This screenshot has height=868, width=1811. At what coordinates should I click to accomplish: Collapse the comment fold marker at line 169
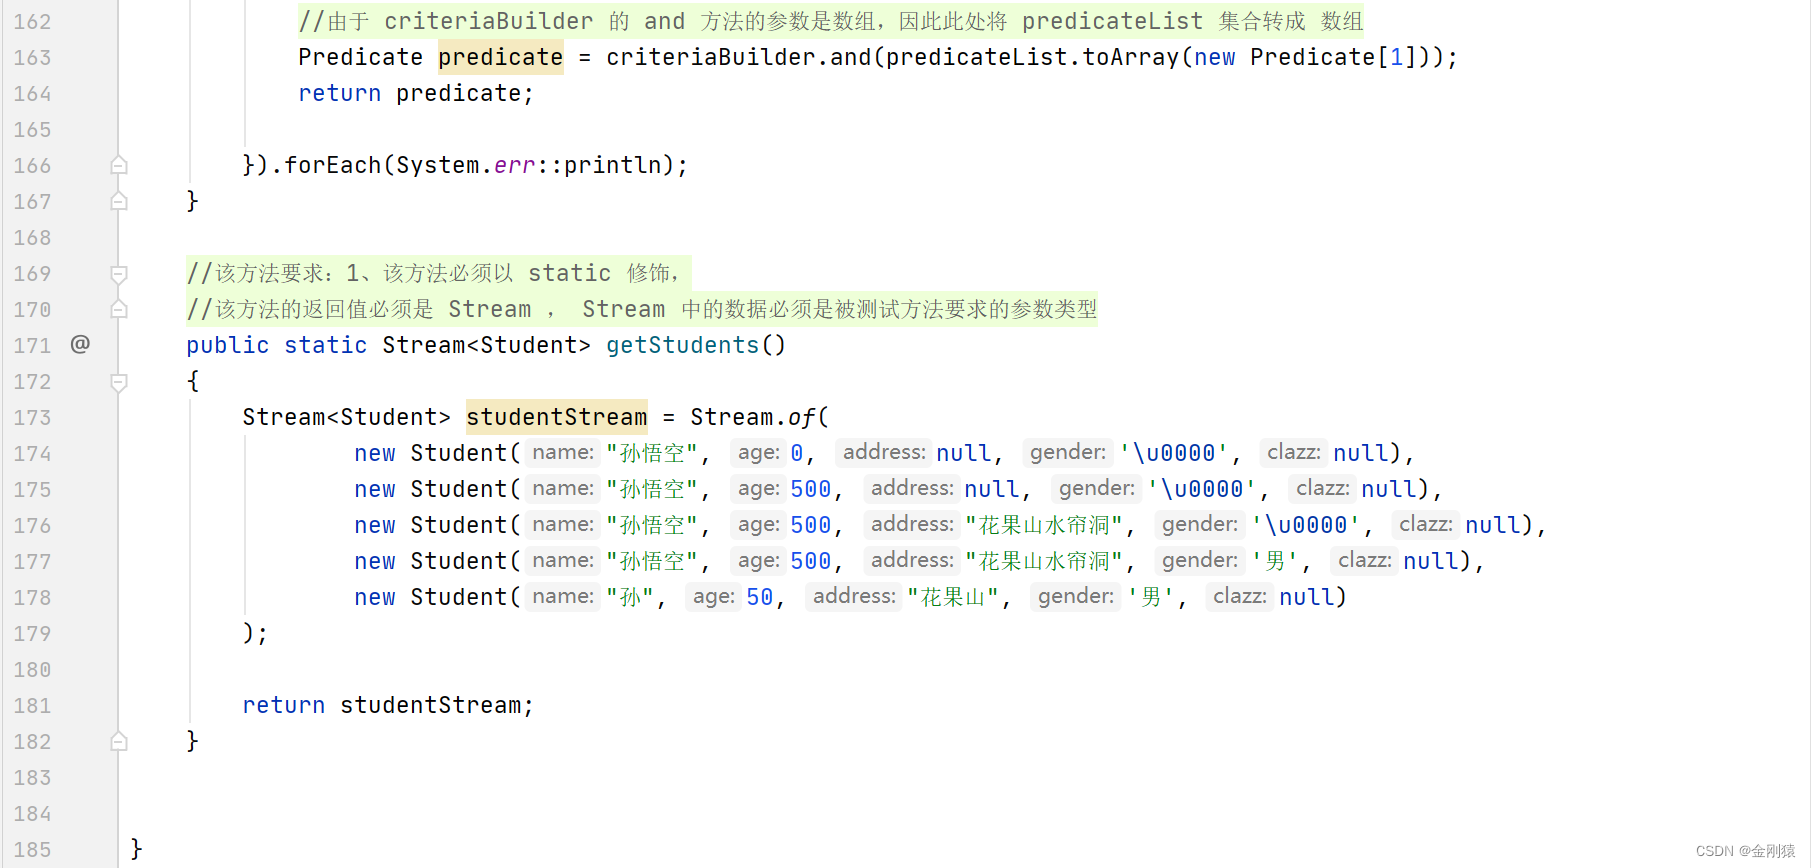click(119, 273)
